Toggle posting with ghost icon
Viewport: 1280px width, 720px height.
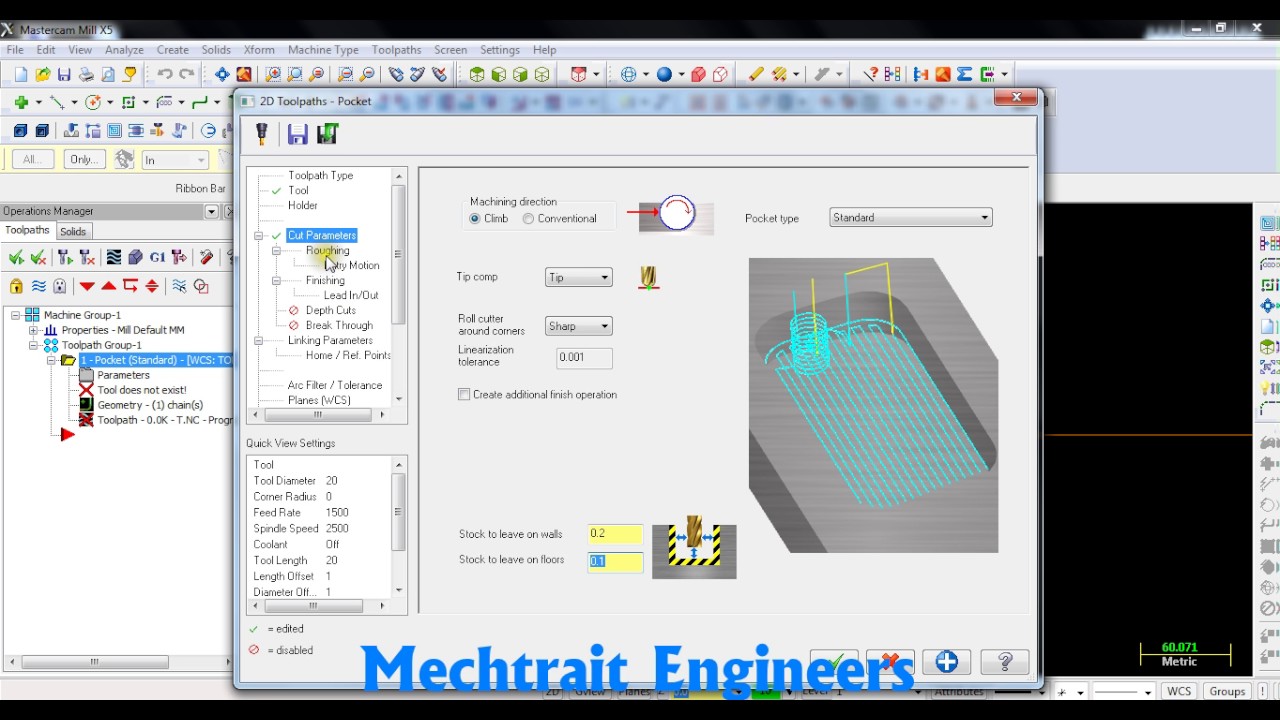tap(60, 286)
